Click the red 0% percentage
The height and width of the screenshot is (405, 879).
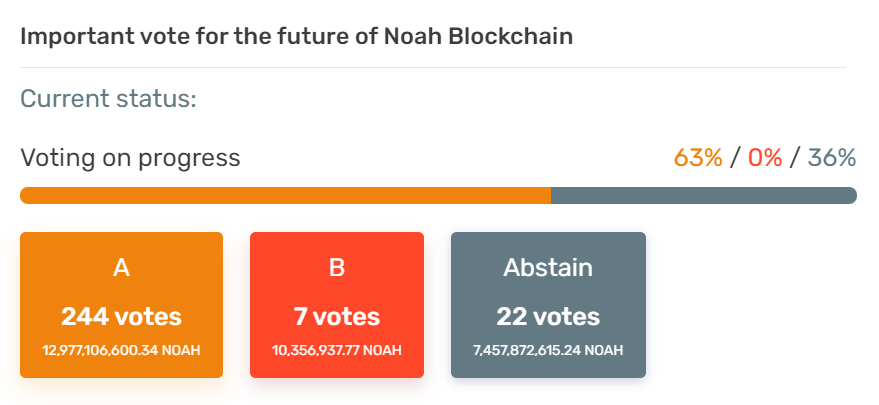pos(765,158)
